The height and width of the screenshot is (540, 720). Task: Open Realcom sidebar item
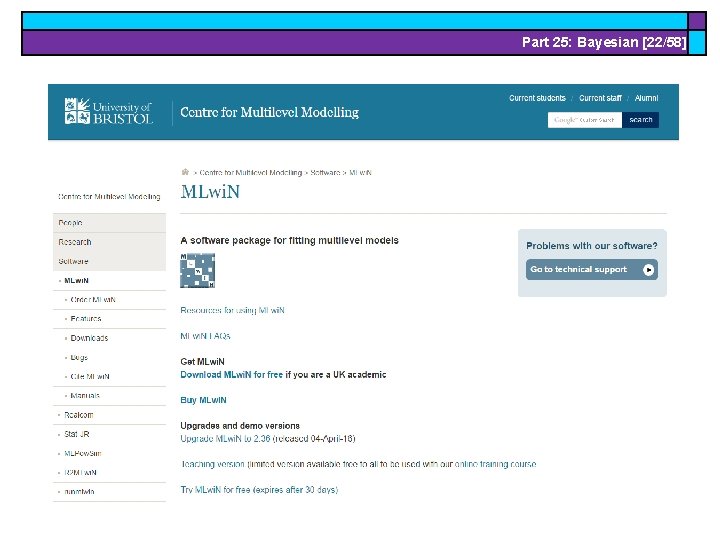[79, 415]
